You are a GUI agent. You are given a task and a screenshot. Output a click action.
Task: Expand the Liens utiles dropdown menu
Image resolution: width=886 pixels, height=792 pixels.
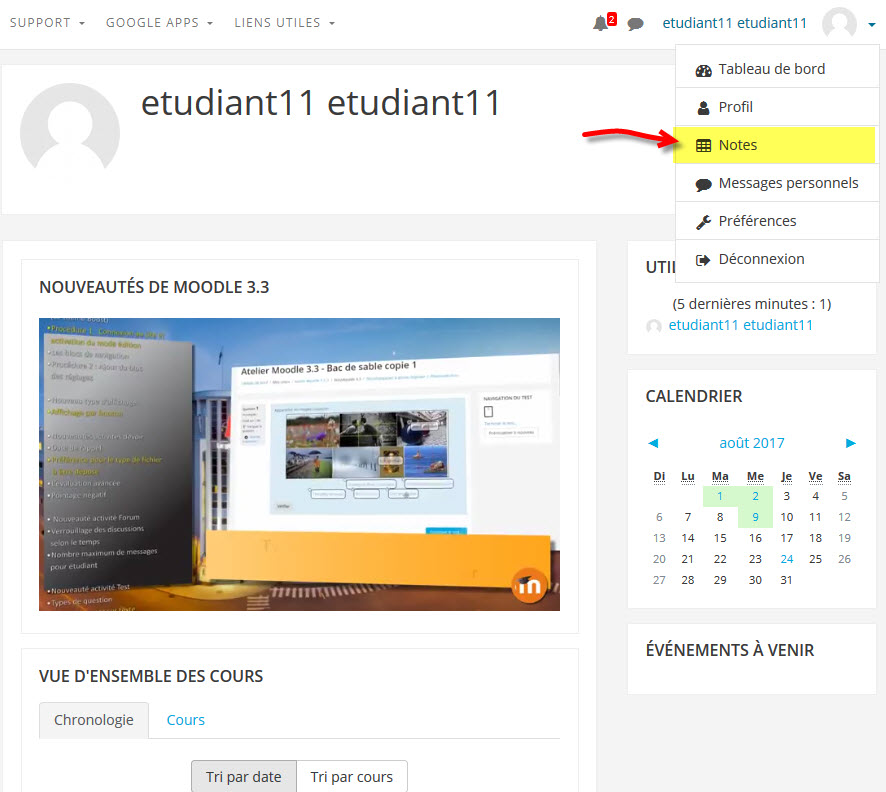(284, 23)
